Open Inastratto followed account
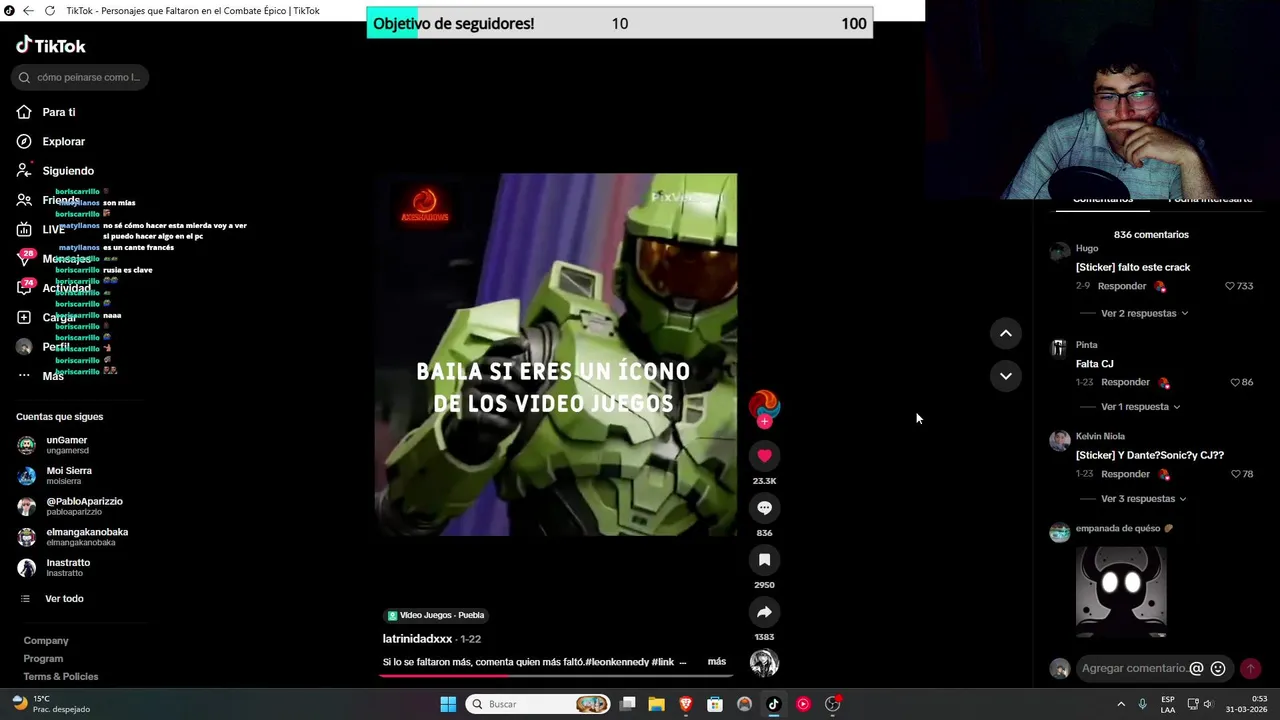 [67, 567]
